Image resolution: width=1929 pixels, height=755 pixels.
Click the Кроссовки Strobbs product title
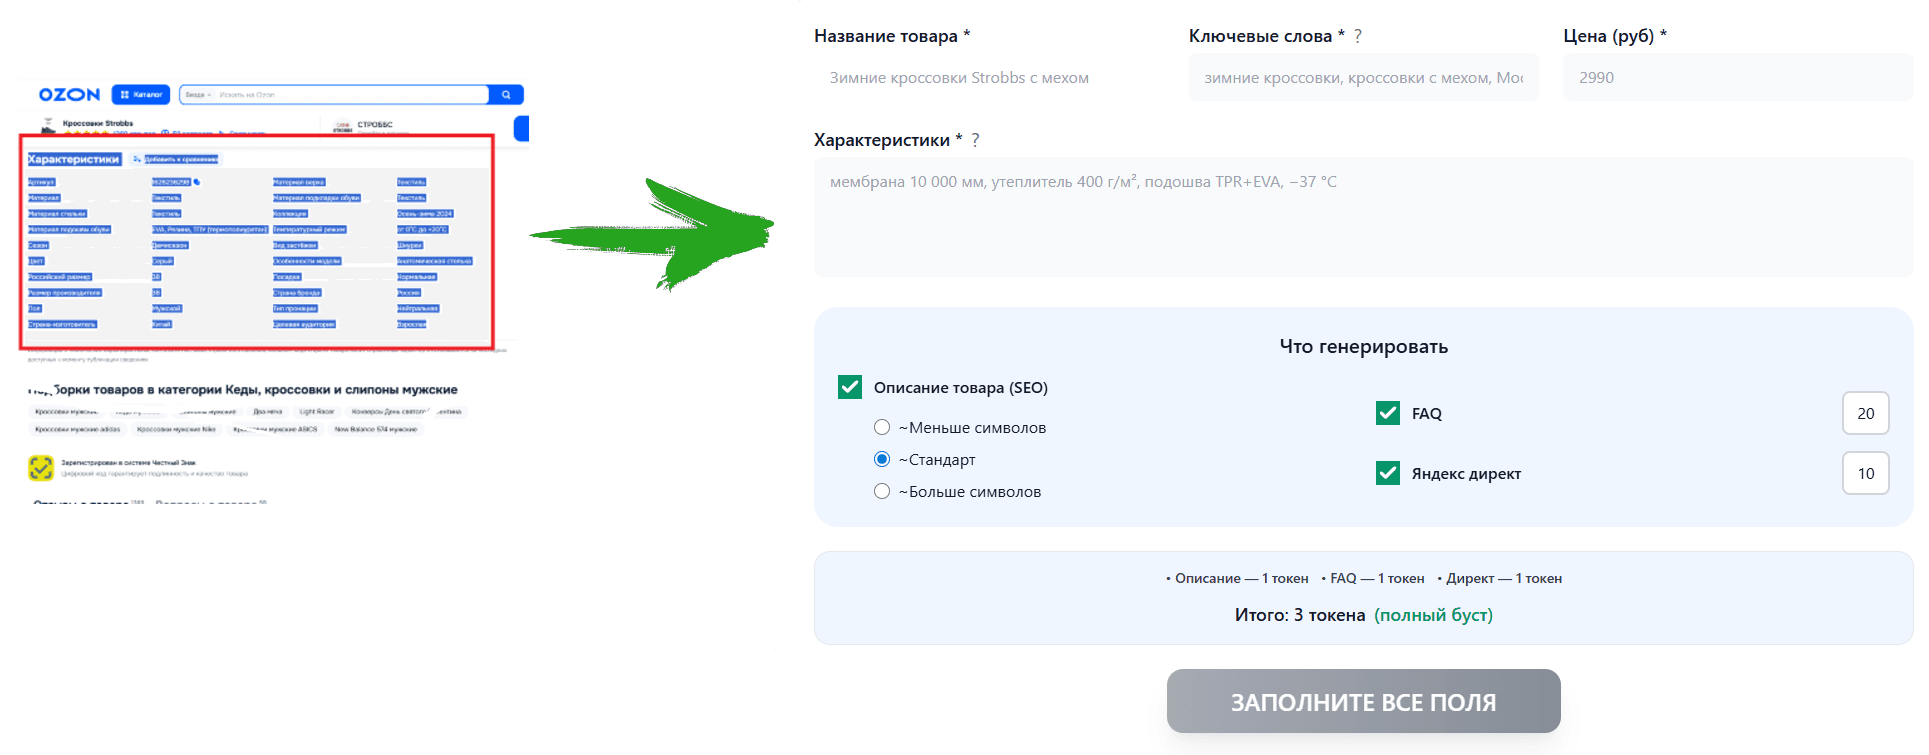click(98, 124)
